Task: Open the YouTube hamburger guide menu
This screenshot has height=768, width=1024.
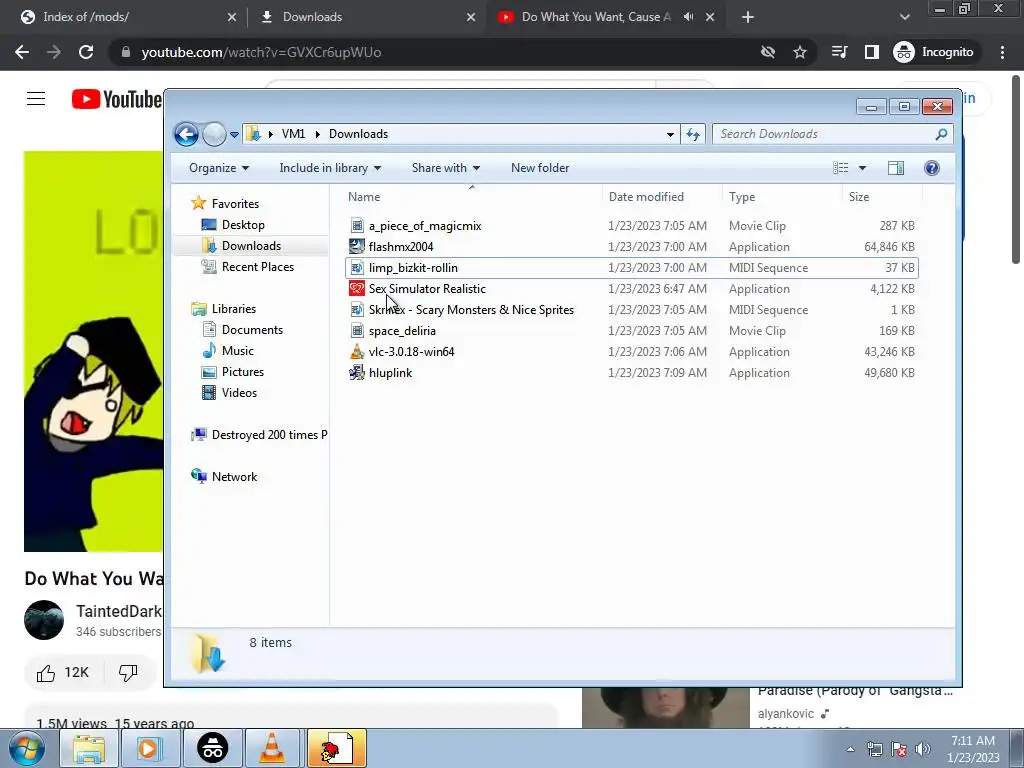Action: (36, 99)
